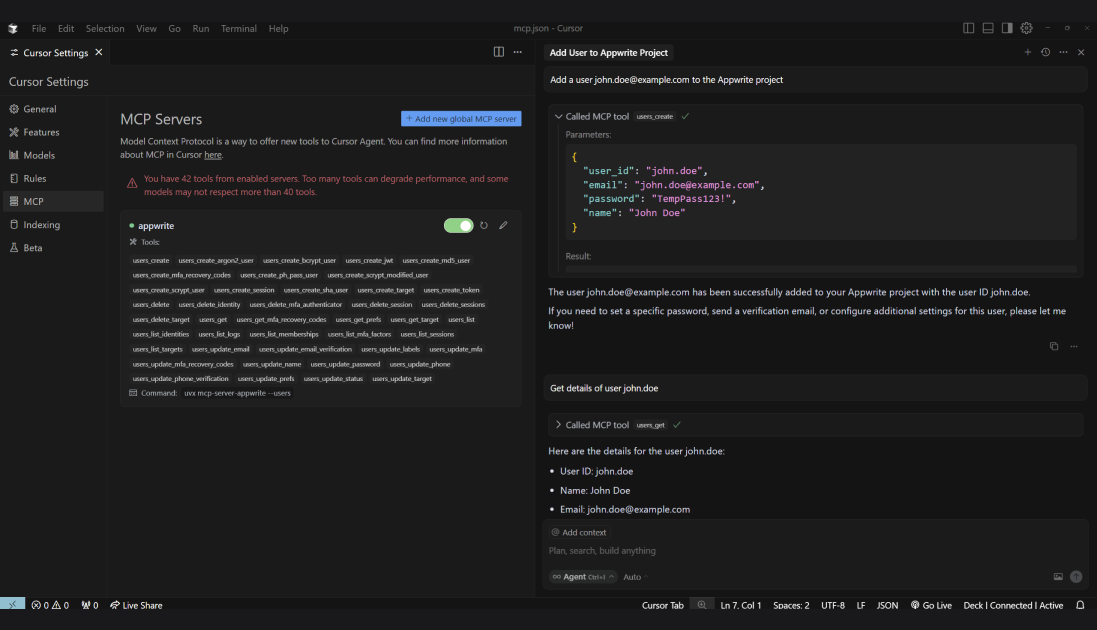Open chat history clock icon
The image size is (1097, 630).
(x=1045, y=52)
